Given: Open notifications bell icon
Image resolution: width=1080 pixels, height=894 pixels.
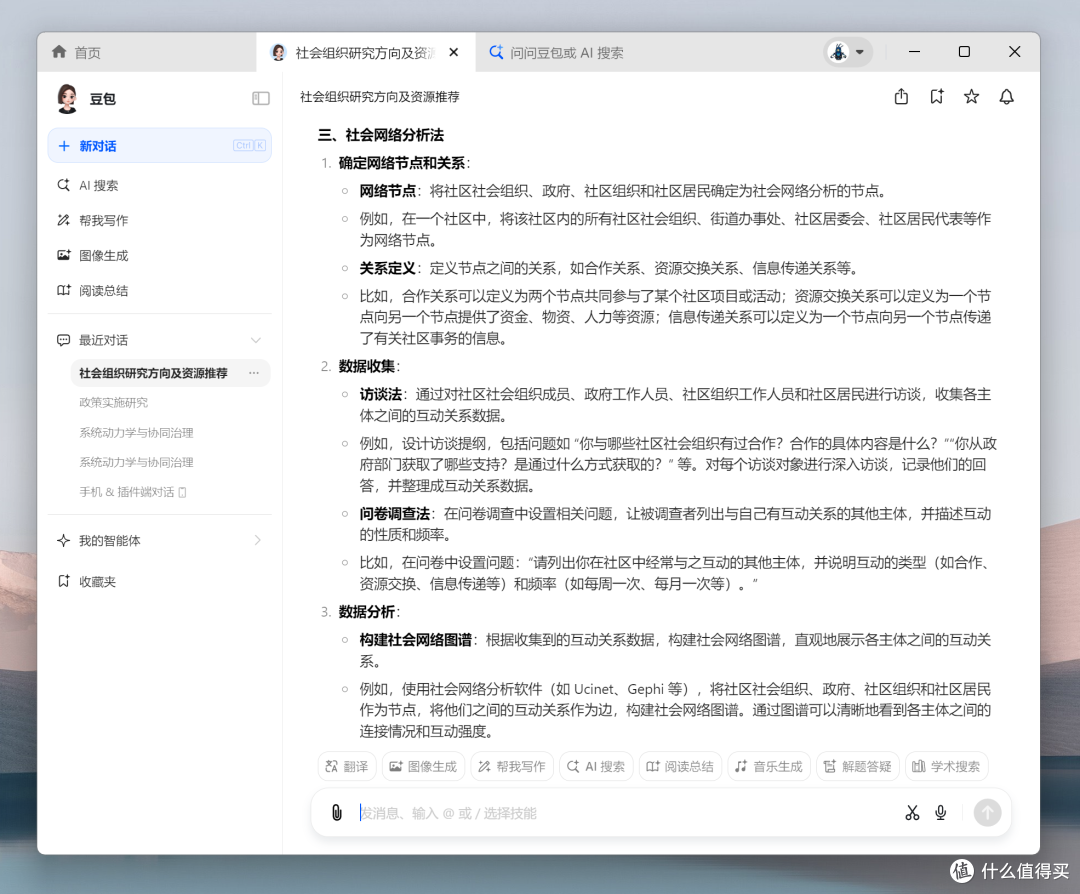Looking at the screenshot, I should 1006,97.
